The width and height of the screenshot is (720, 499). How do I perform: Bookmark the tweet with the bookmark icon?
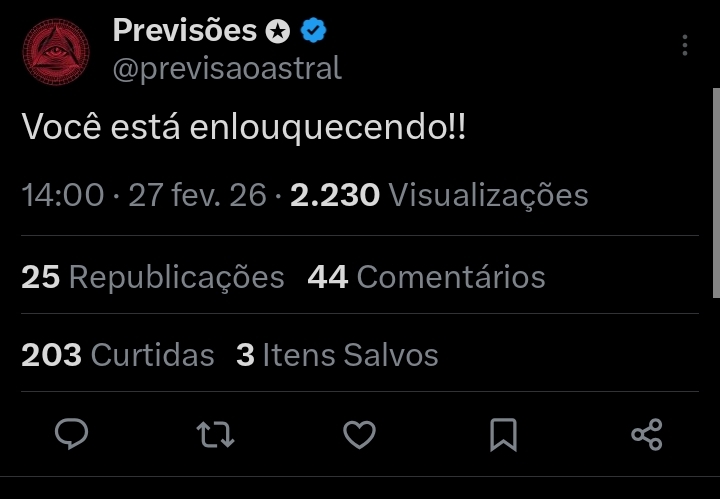point(503,434)
